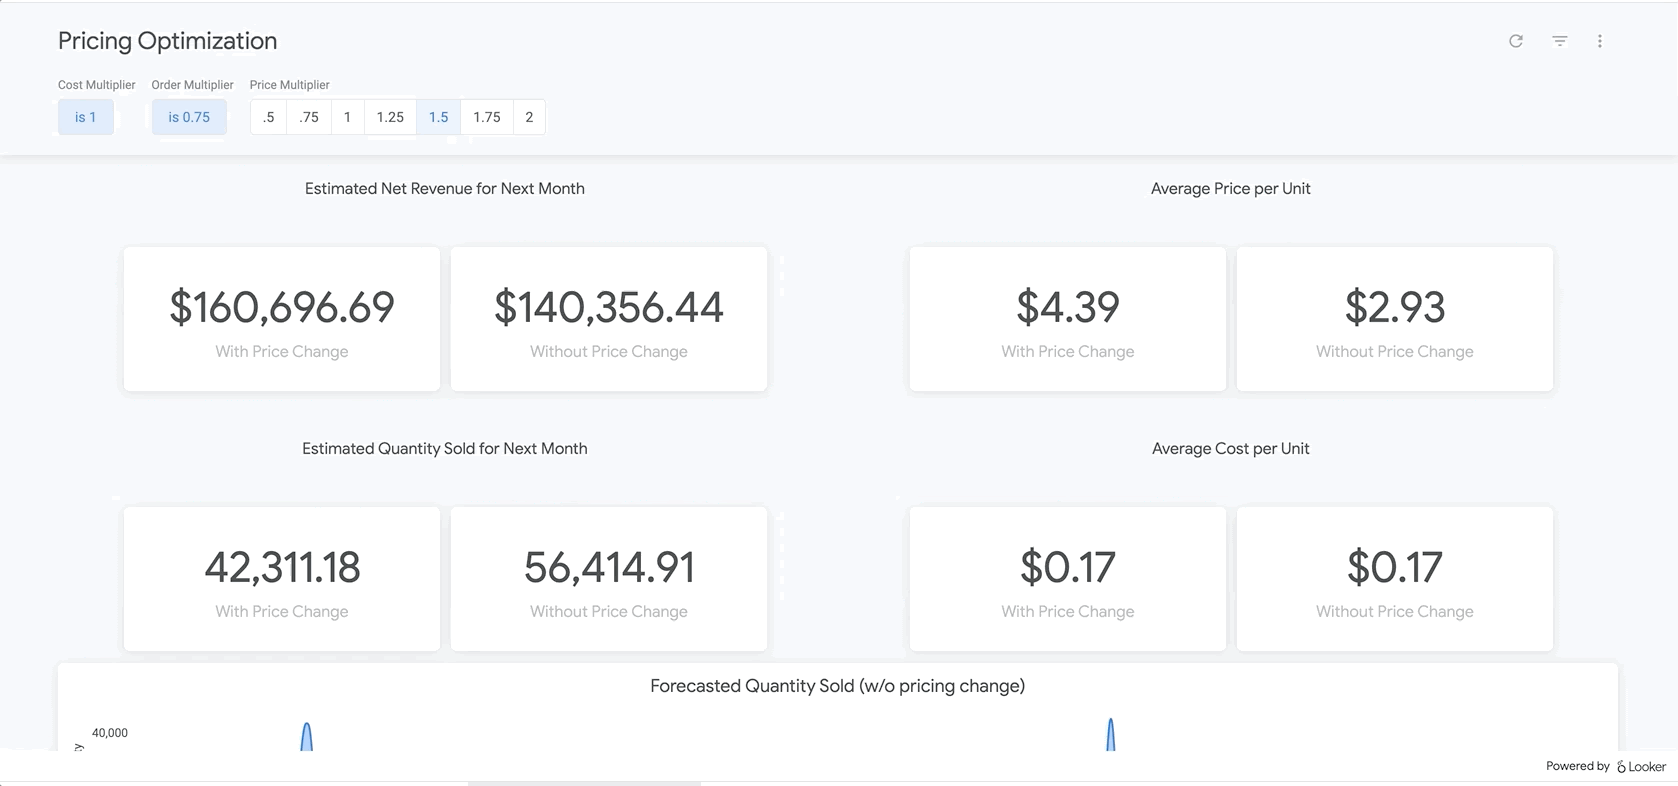Open the three-dot dashboard actions menu

[1599, 41]
